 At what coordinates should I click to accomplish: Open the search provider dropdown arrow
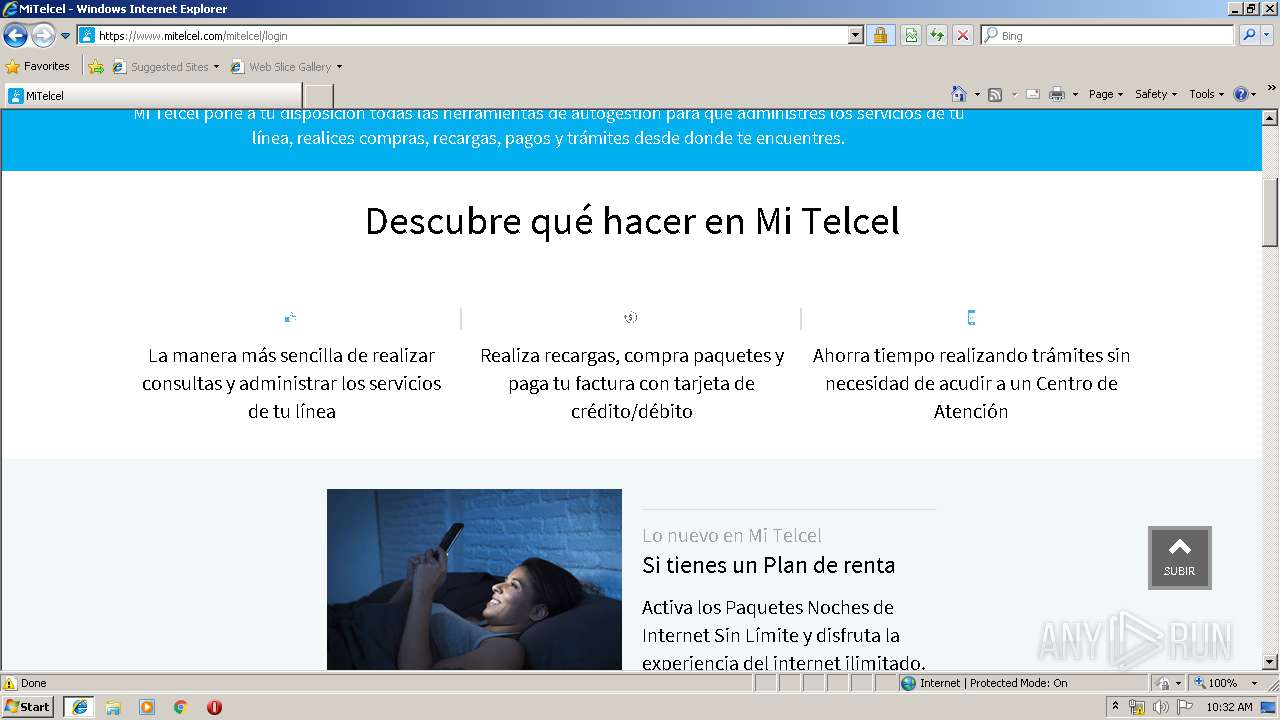tap(1267, 35)
